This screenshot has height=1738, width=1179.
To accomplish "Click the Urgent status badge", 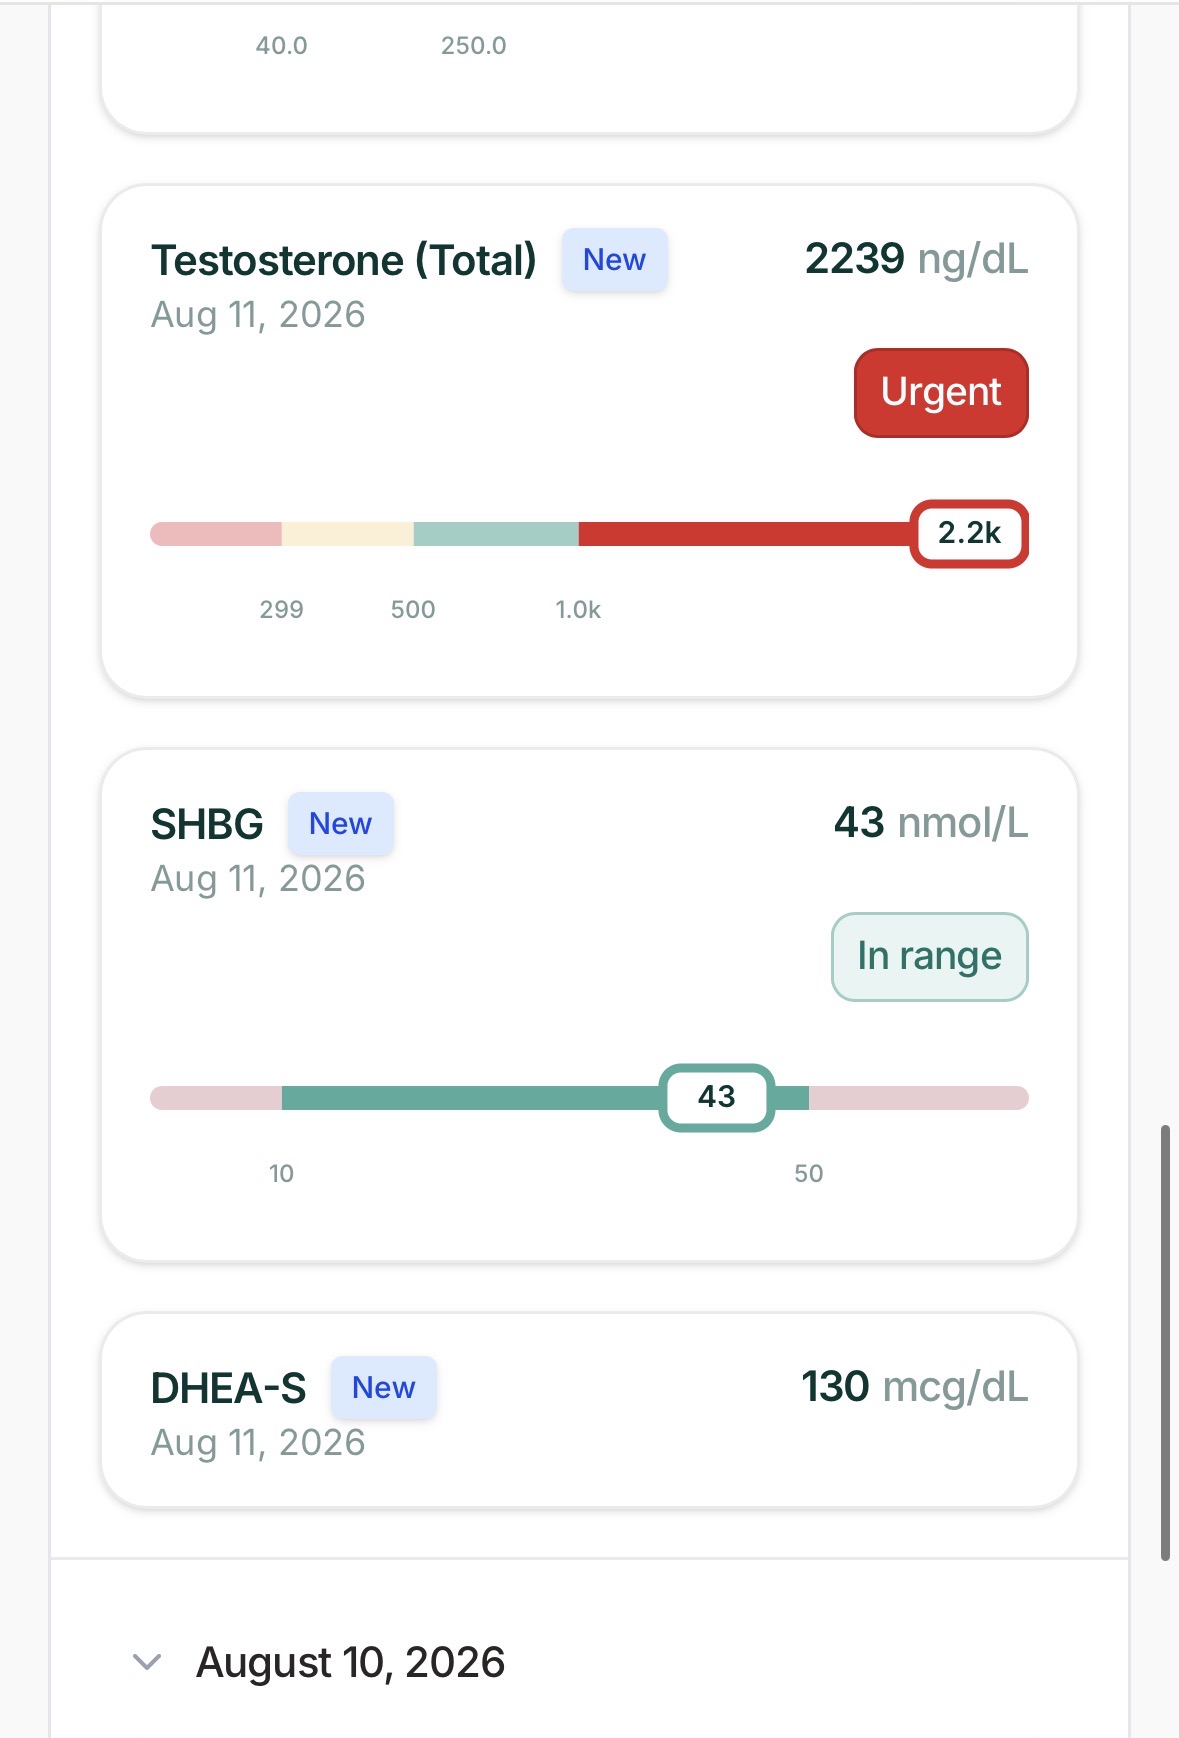I will pos(941,392).
